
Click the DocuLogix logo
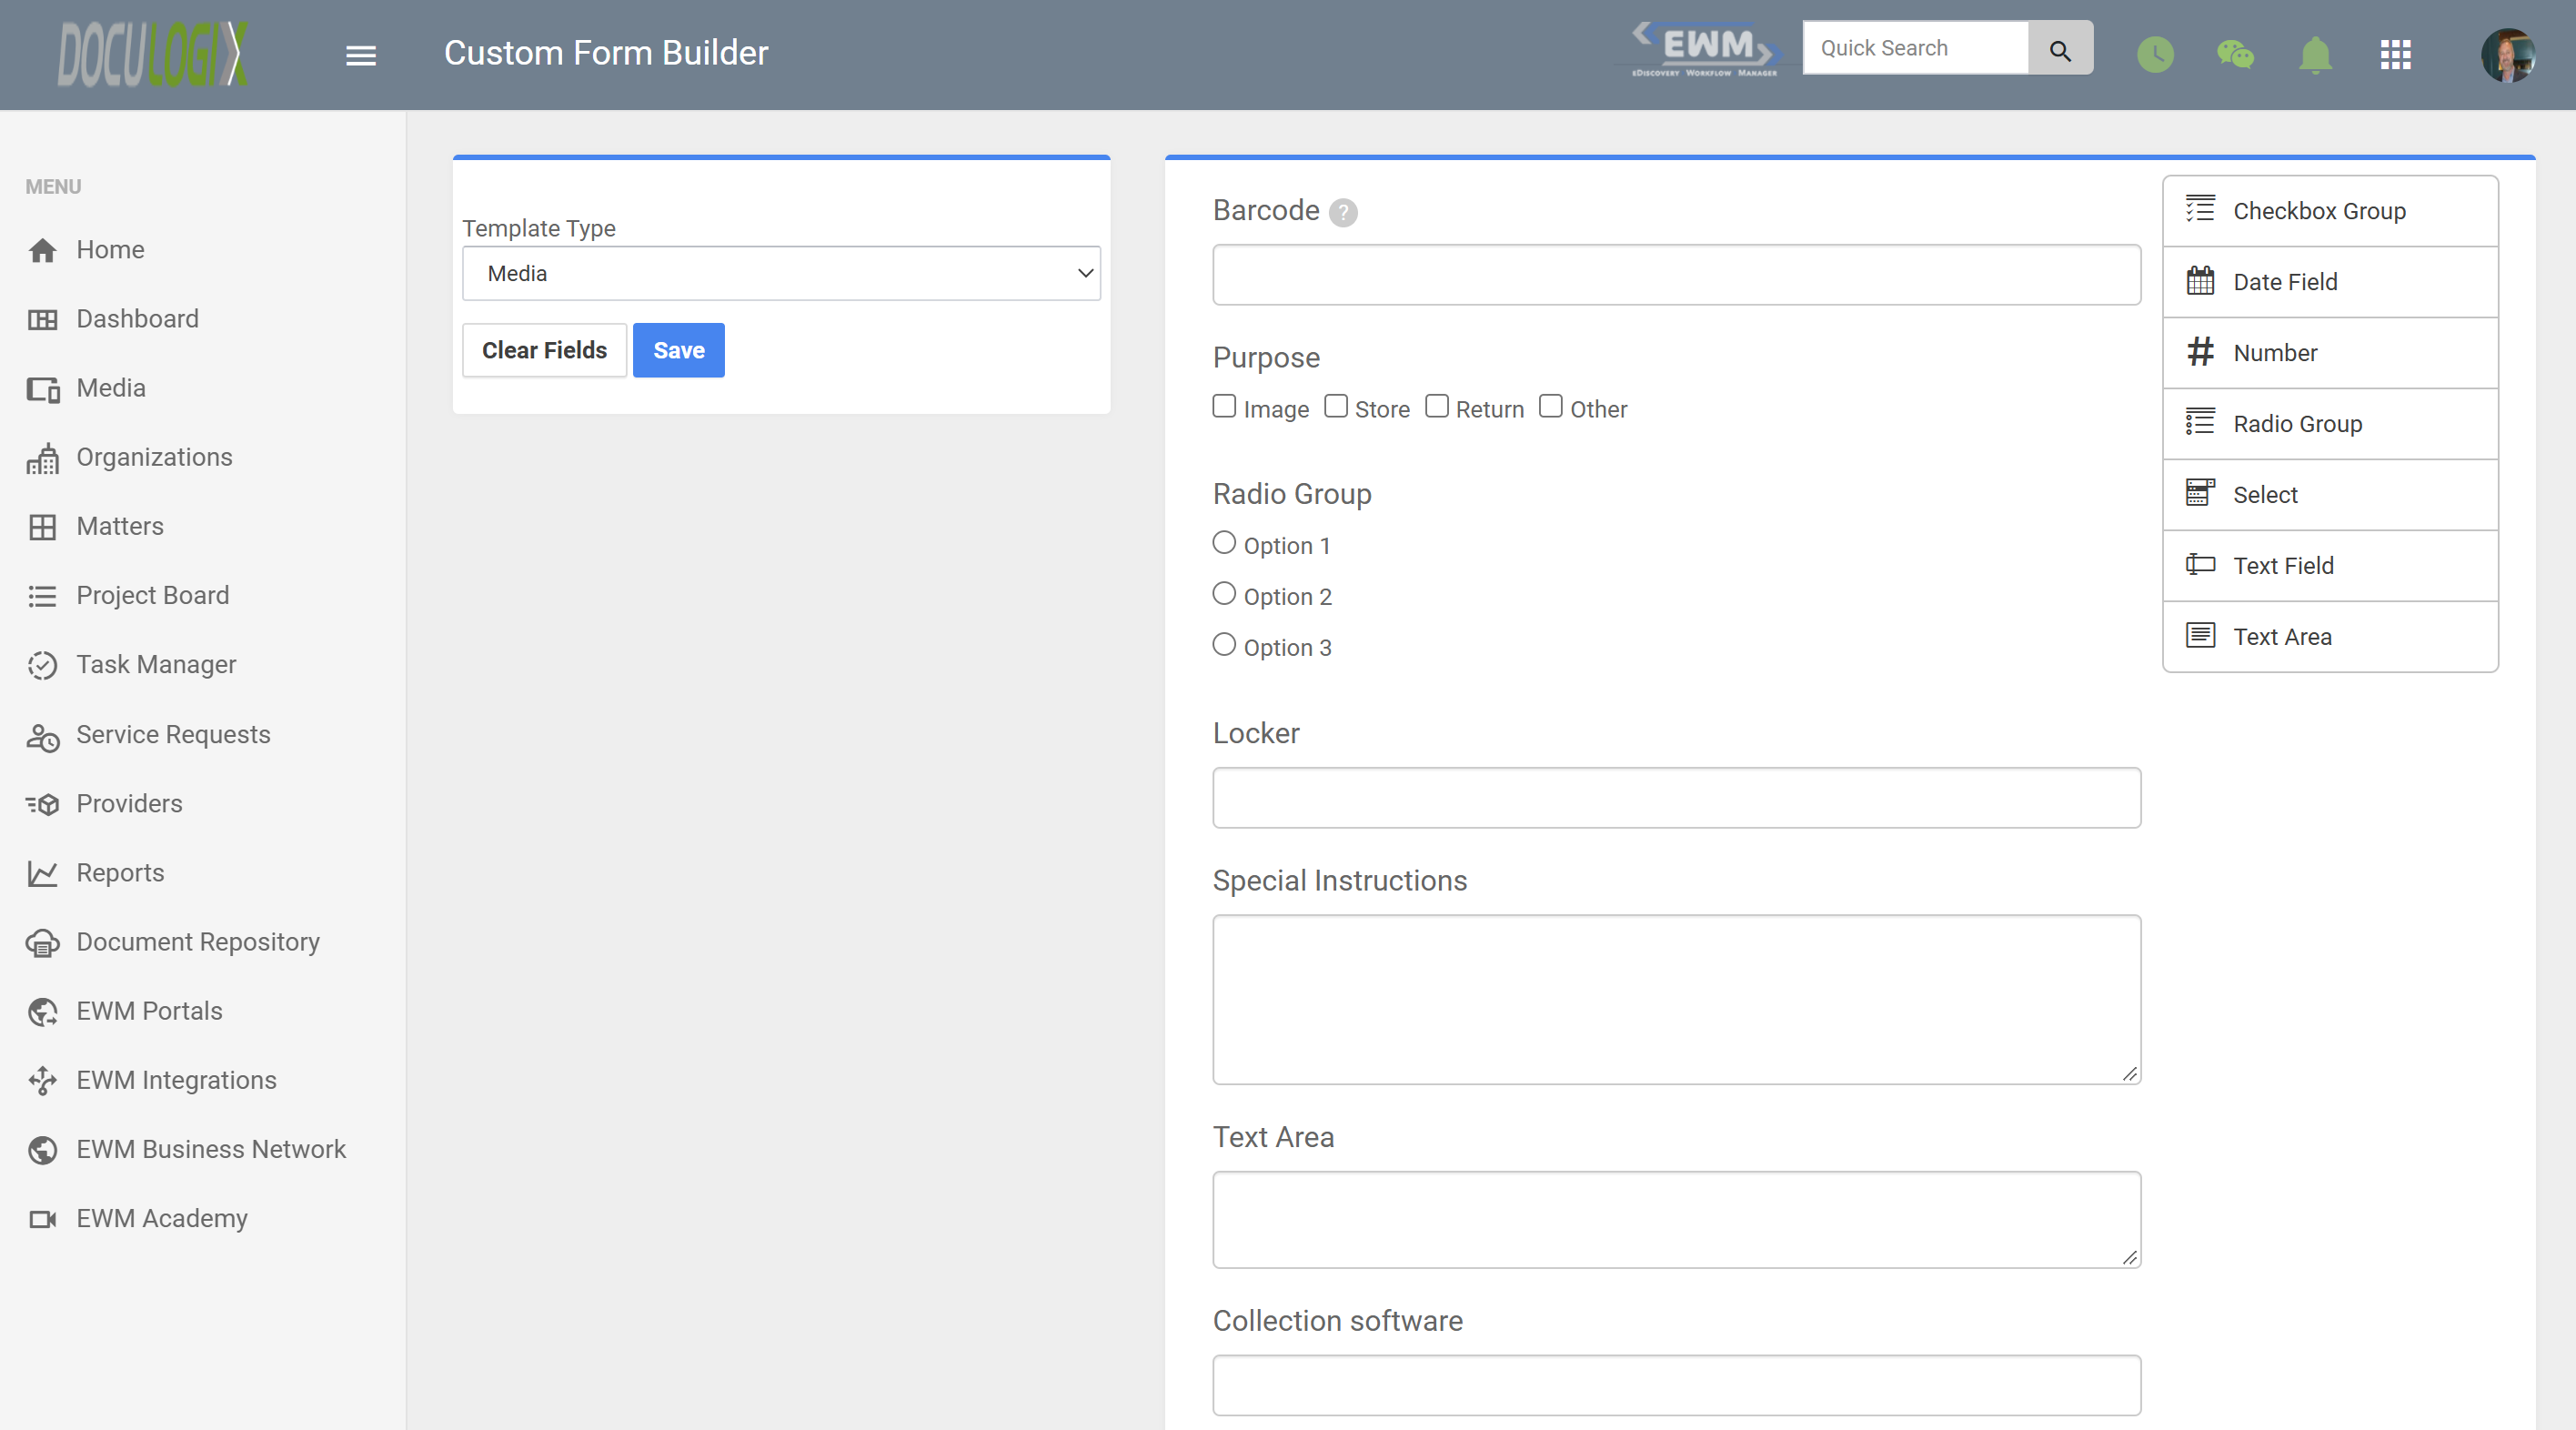pyautogui.click(x=153, y=54)
